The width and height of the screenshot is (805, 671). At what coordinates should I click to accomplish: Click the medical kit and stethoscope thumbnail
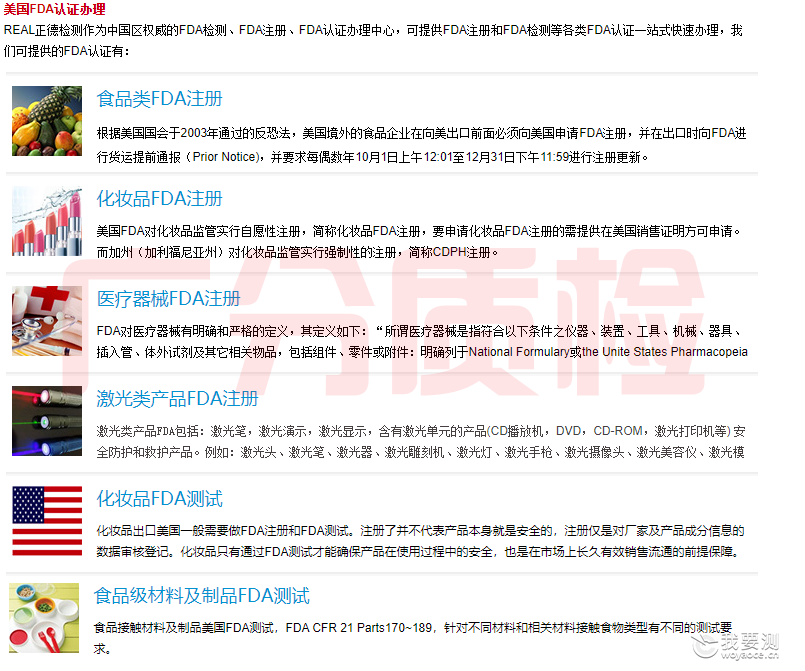[47, 321]
